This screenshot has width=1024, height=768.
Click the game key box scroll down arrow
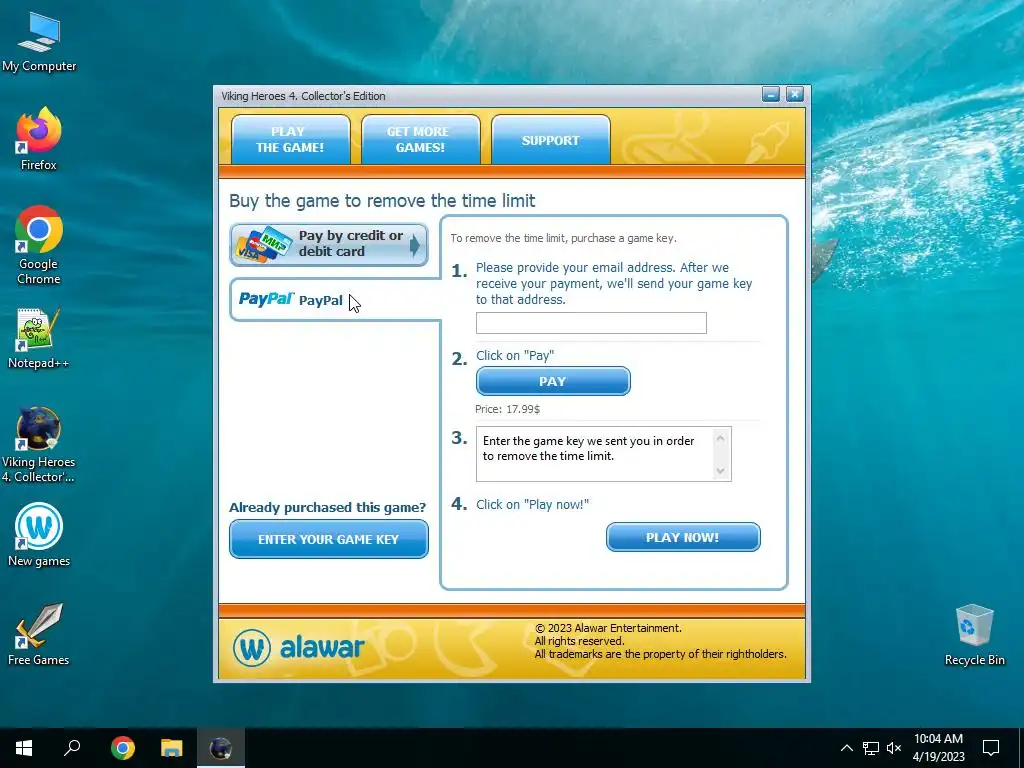click(720, 471)
